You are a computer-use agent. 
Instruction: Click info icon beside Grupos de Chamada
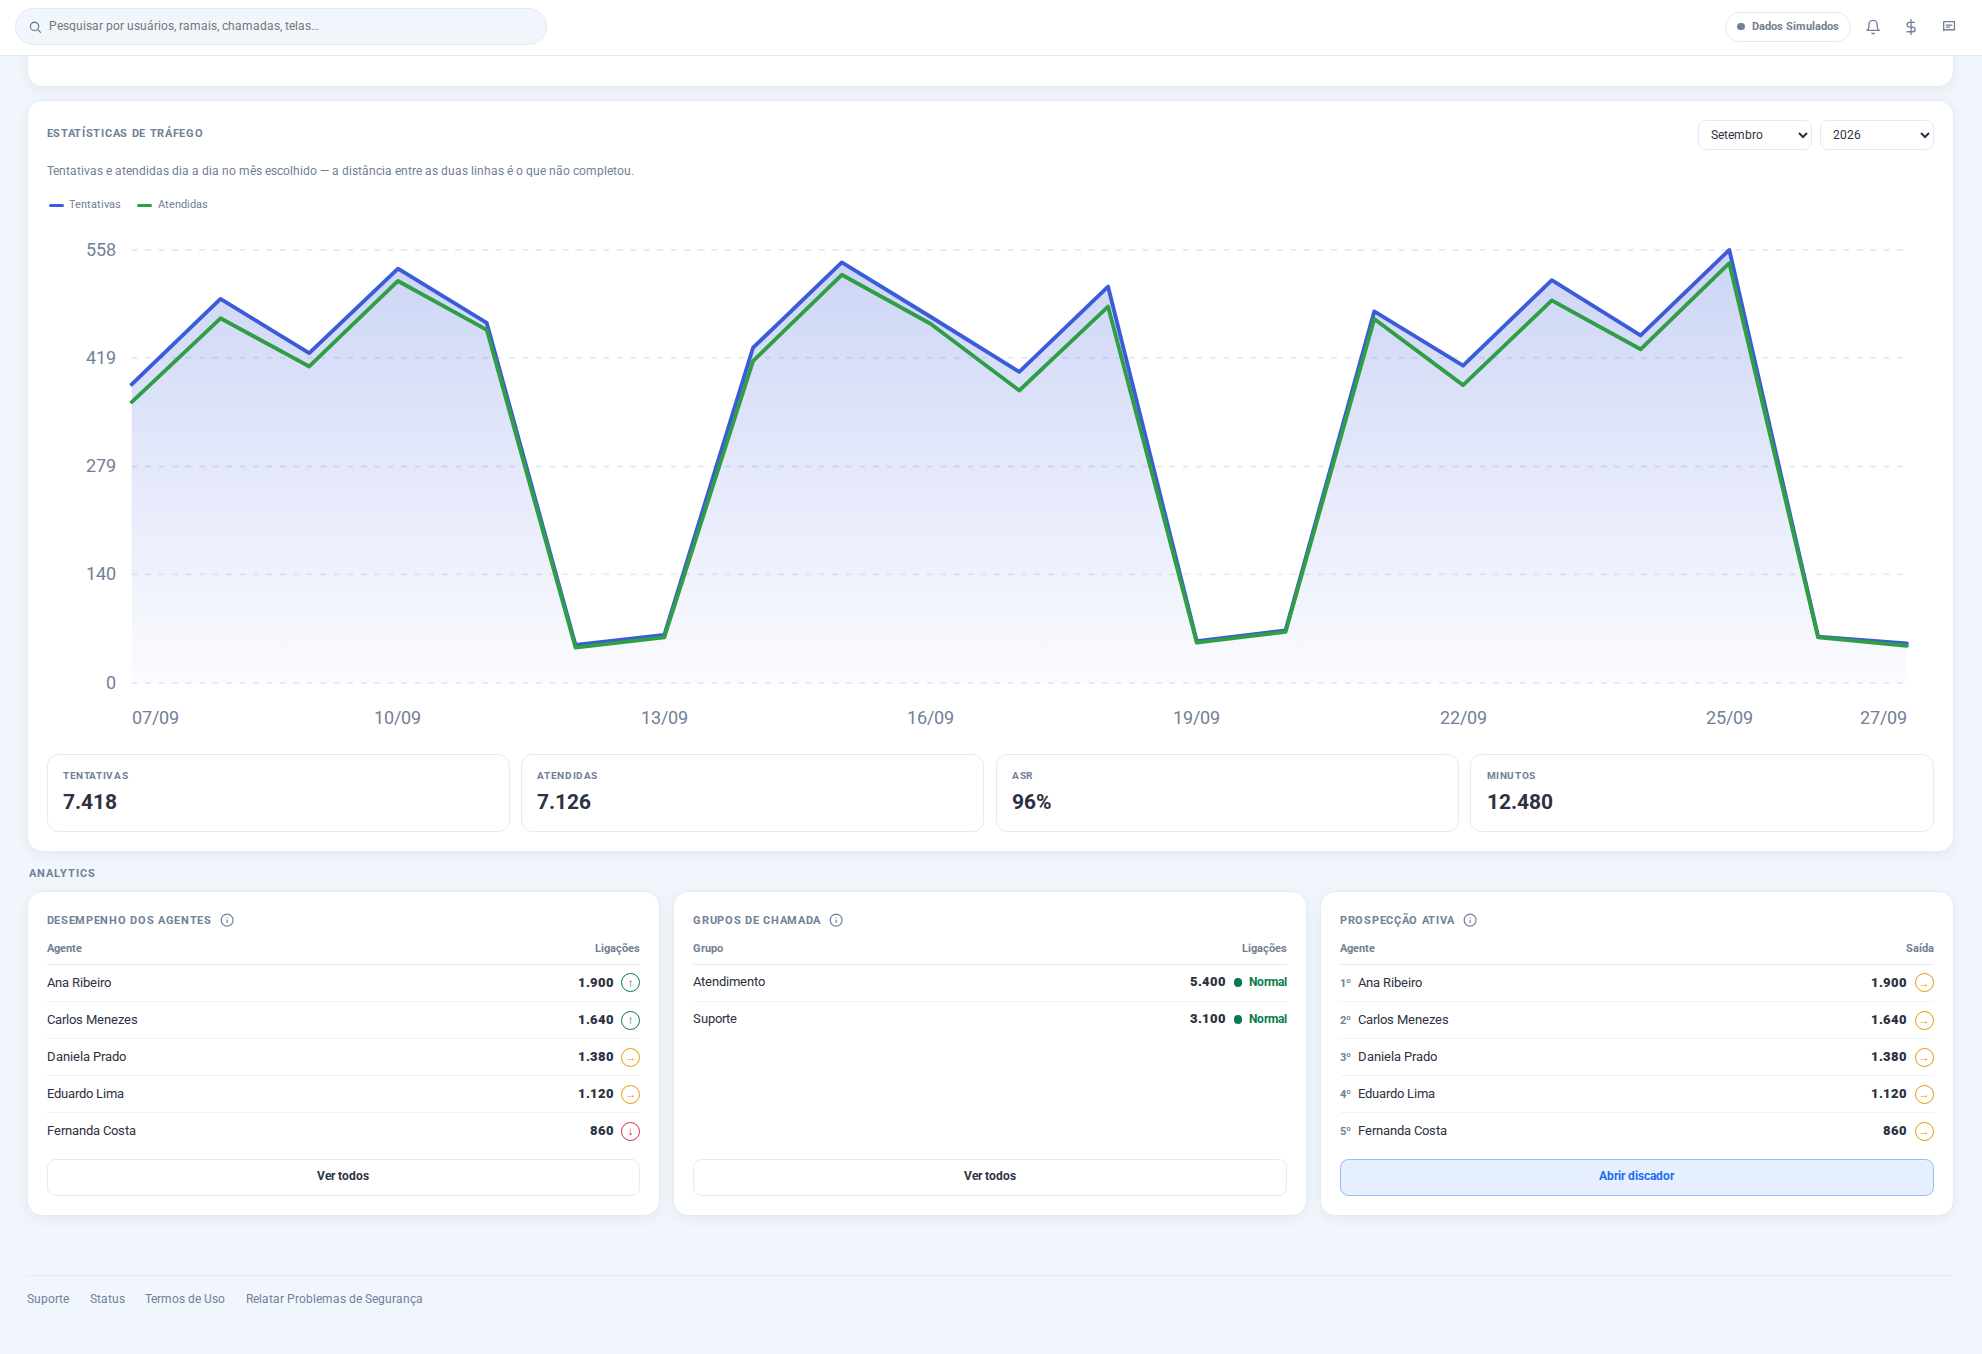click(x=836, y=920)
